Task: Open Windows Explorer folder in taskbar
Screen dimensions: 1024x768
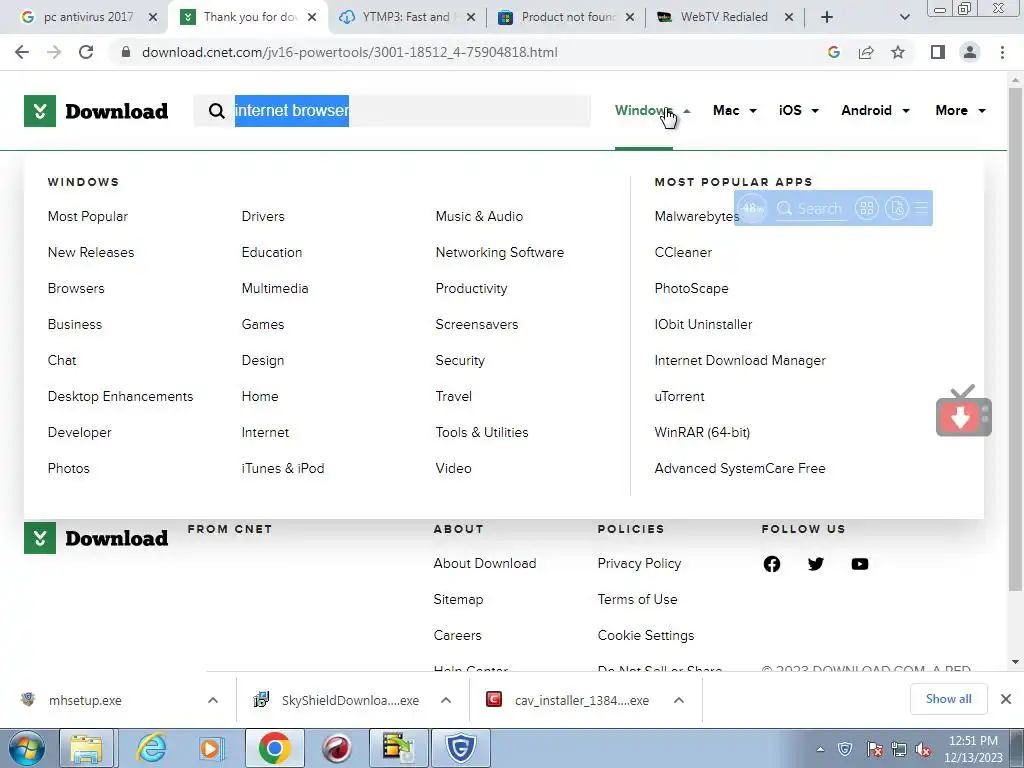Action: [86, 748]
